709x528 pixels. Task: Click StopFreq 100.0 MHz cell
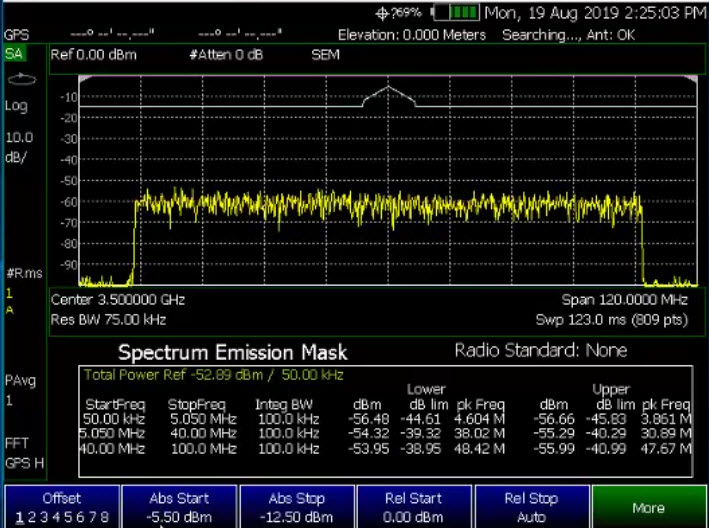(x=203, y=449)
